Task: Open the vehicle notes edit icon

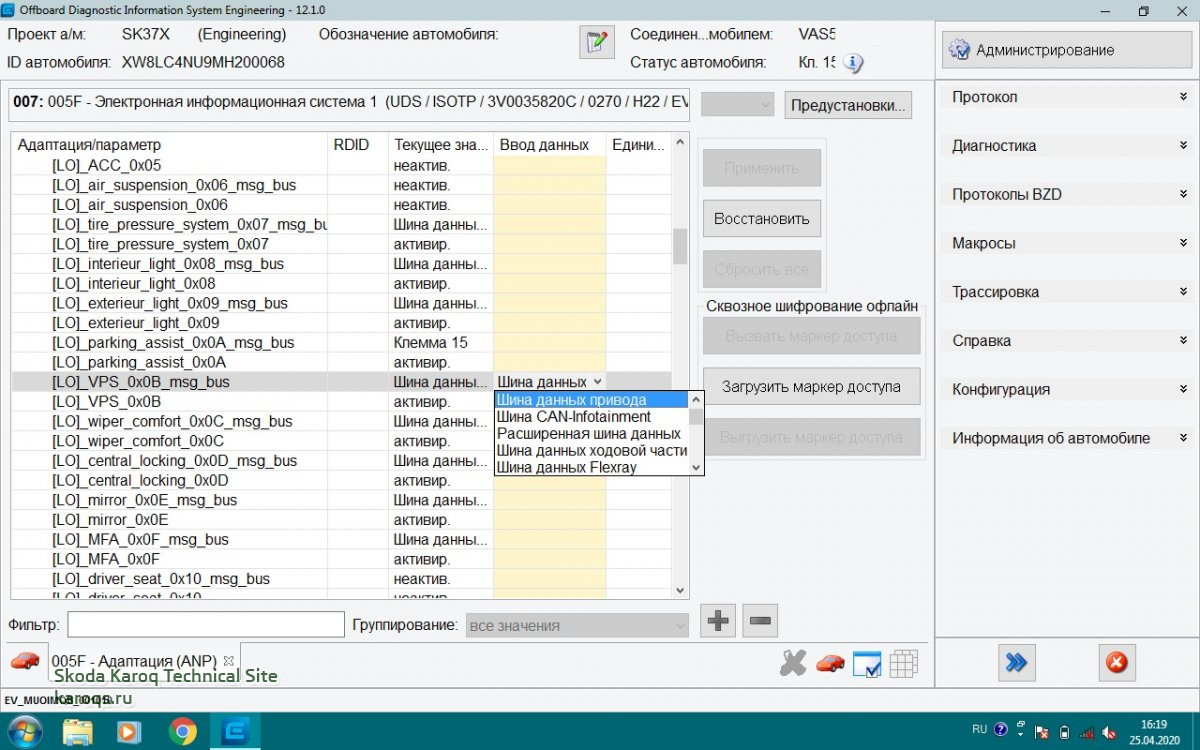Action: click(x=596, y=42)
